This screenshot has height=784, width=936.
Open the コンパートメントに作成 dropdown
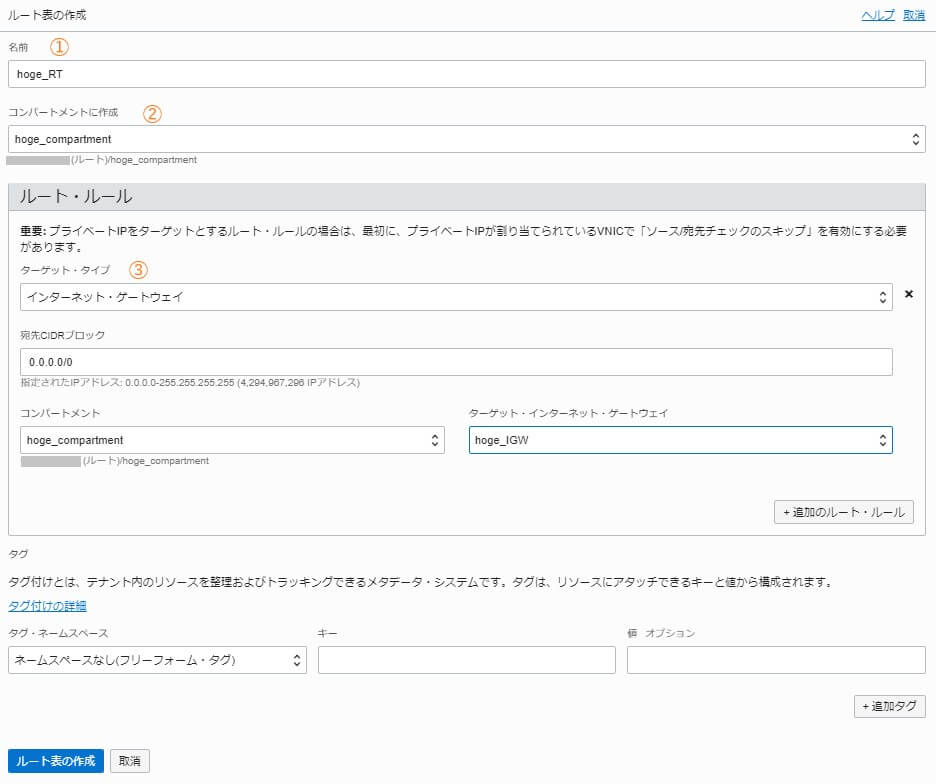click(467, 139)
